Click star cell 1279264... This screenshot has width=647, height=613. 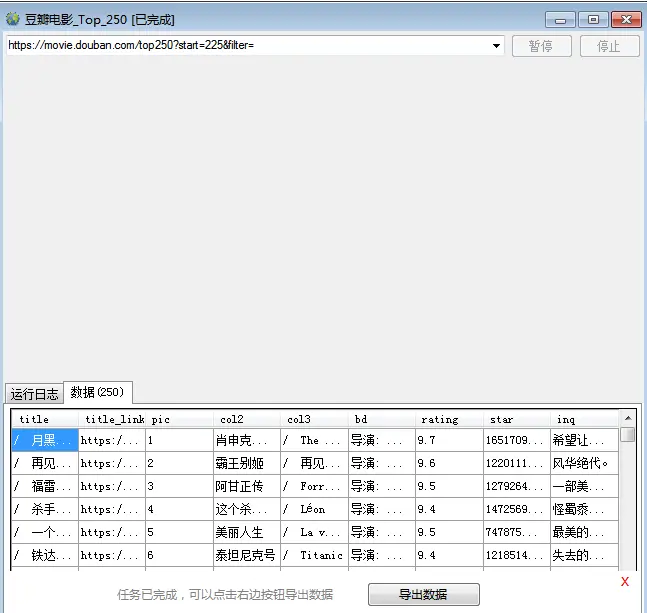517,486
